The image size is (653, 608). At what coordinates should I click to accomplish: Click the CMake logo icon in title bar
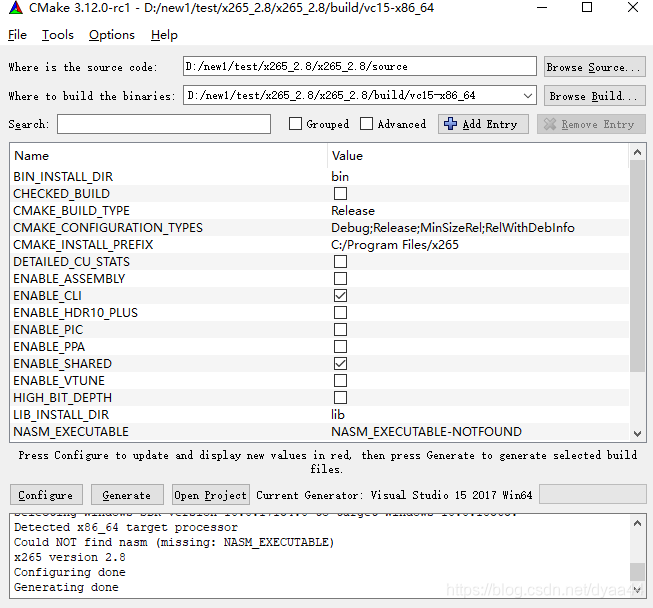(x=15, y=7)
